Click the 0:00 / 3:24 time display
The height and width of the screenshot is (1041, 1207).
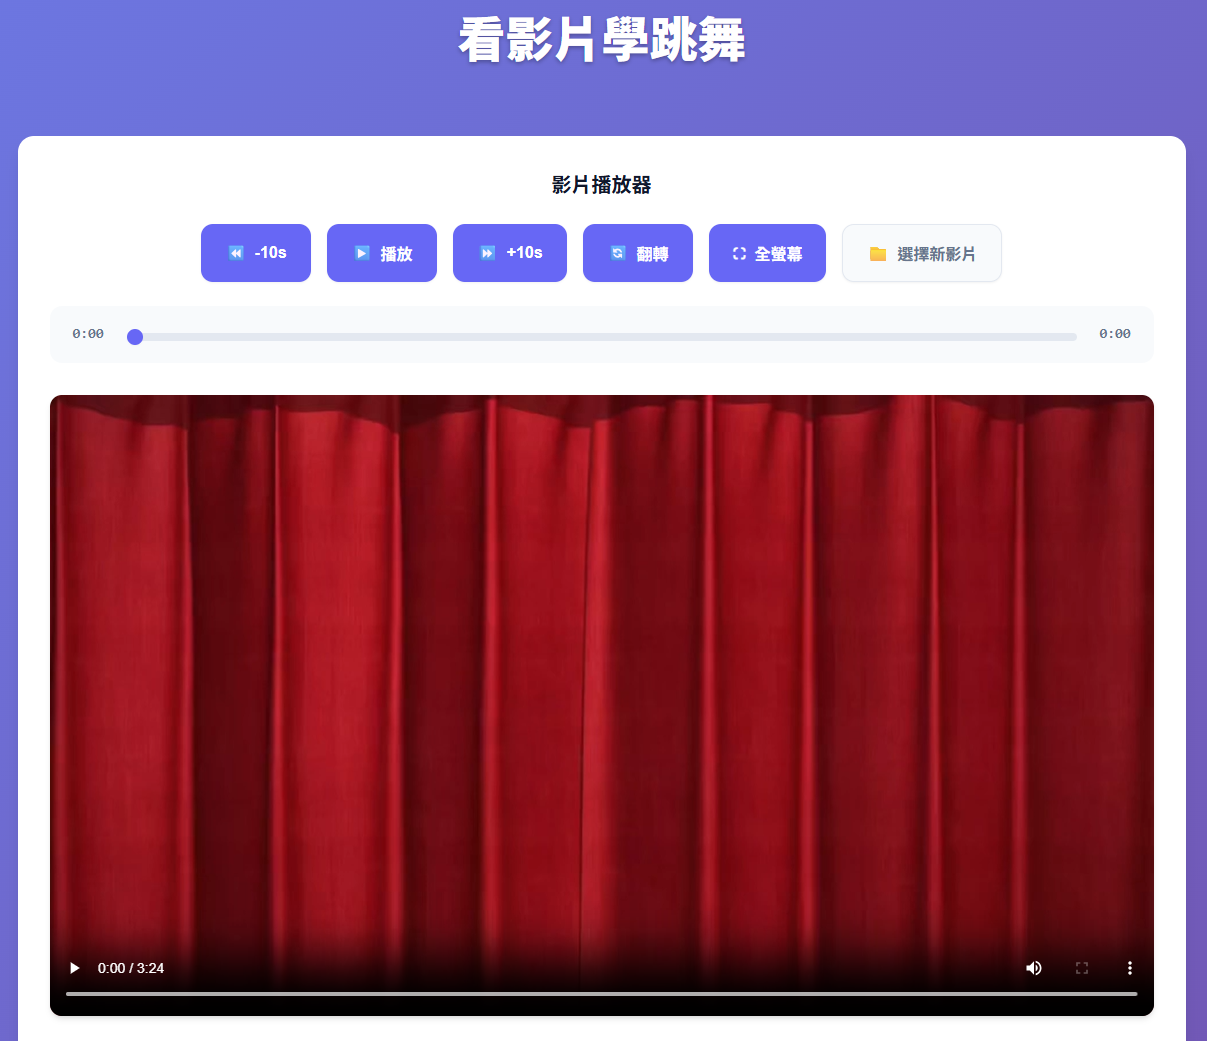tap(131, 968)
